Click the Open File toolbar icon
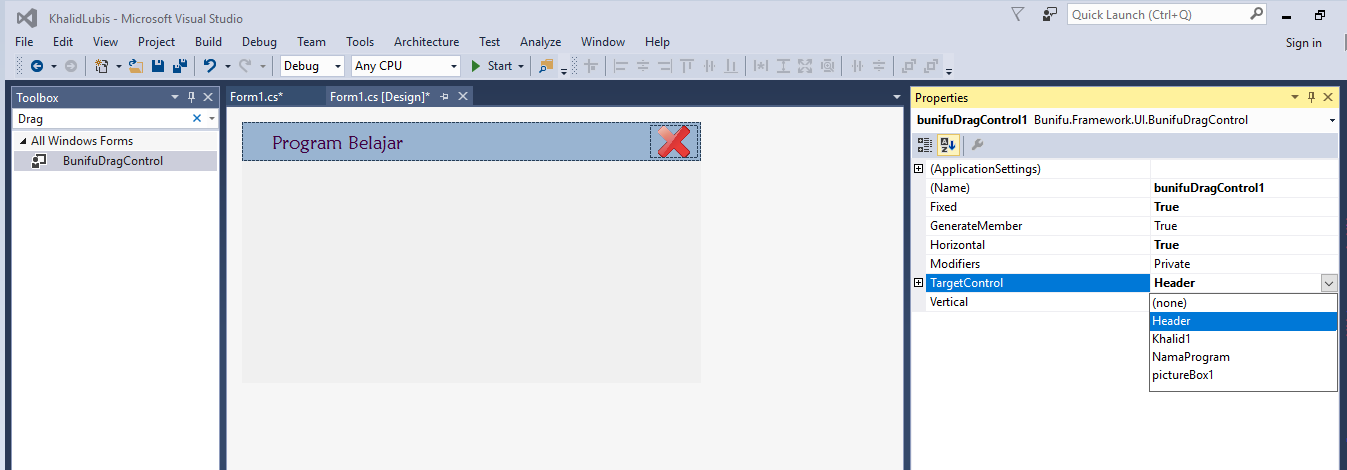Image resolution: width=1347 pixels, height=470 pixels. [136, 66]
